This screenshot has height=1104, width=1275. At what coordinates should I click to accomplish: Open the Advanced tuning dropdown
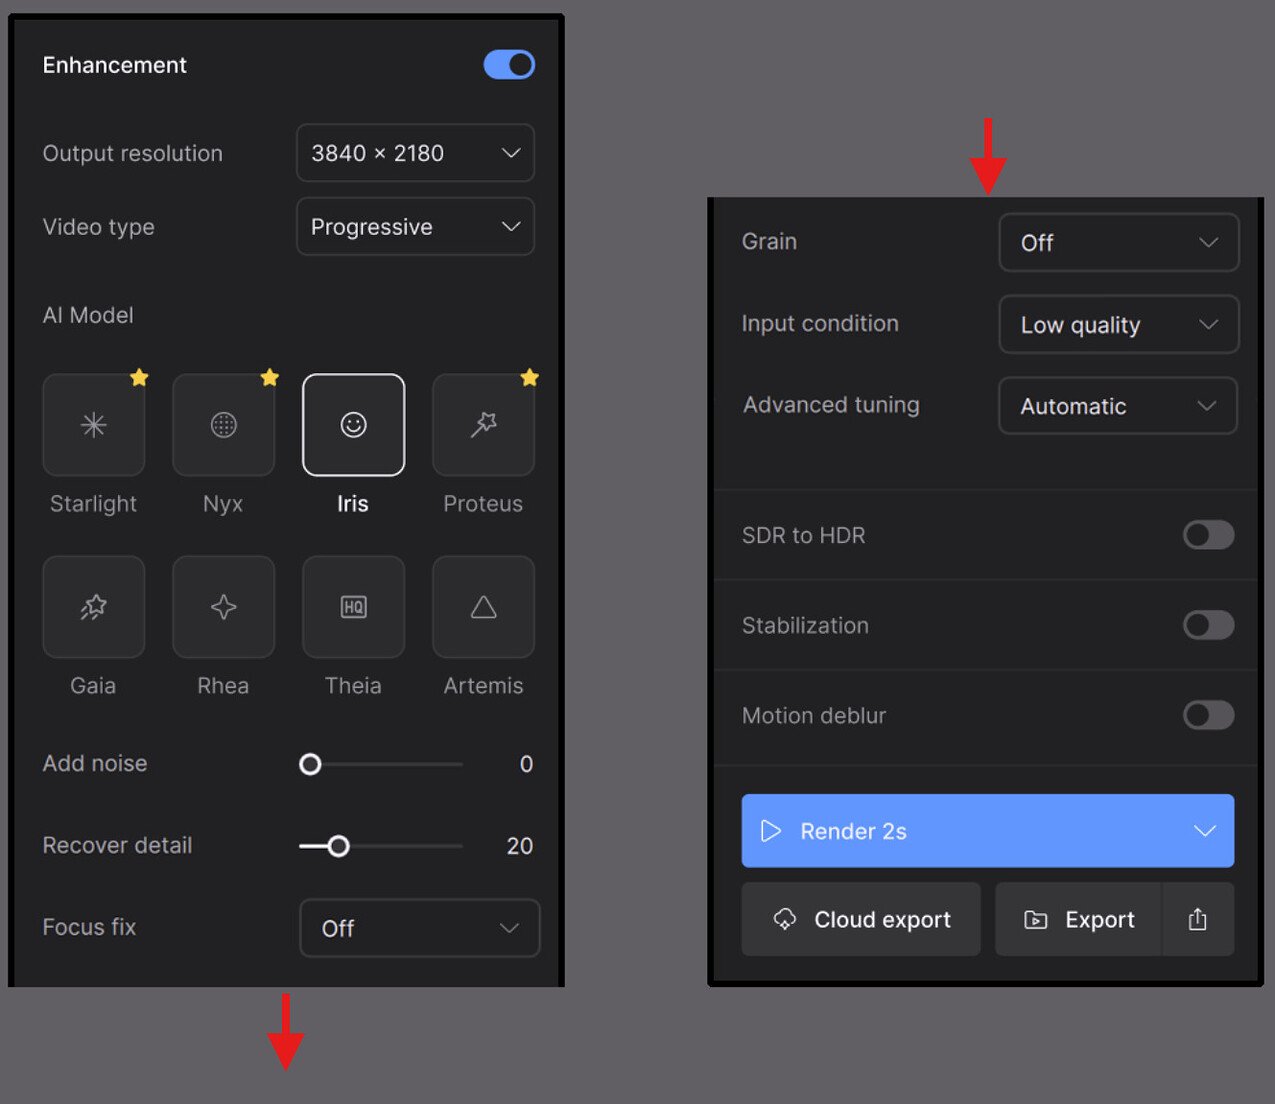(x=1117, y=406)
